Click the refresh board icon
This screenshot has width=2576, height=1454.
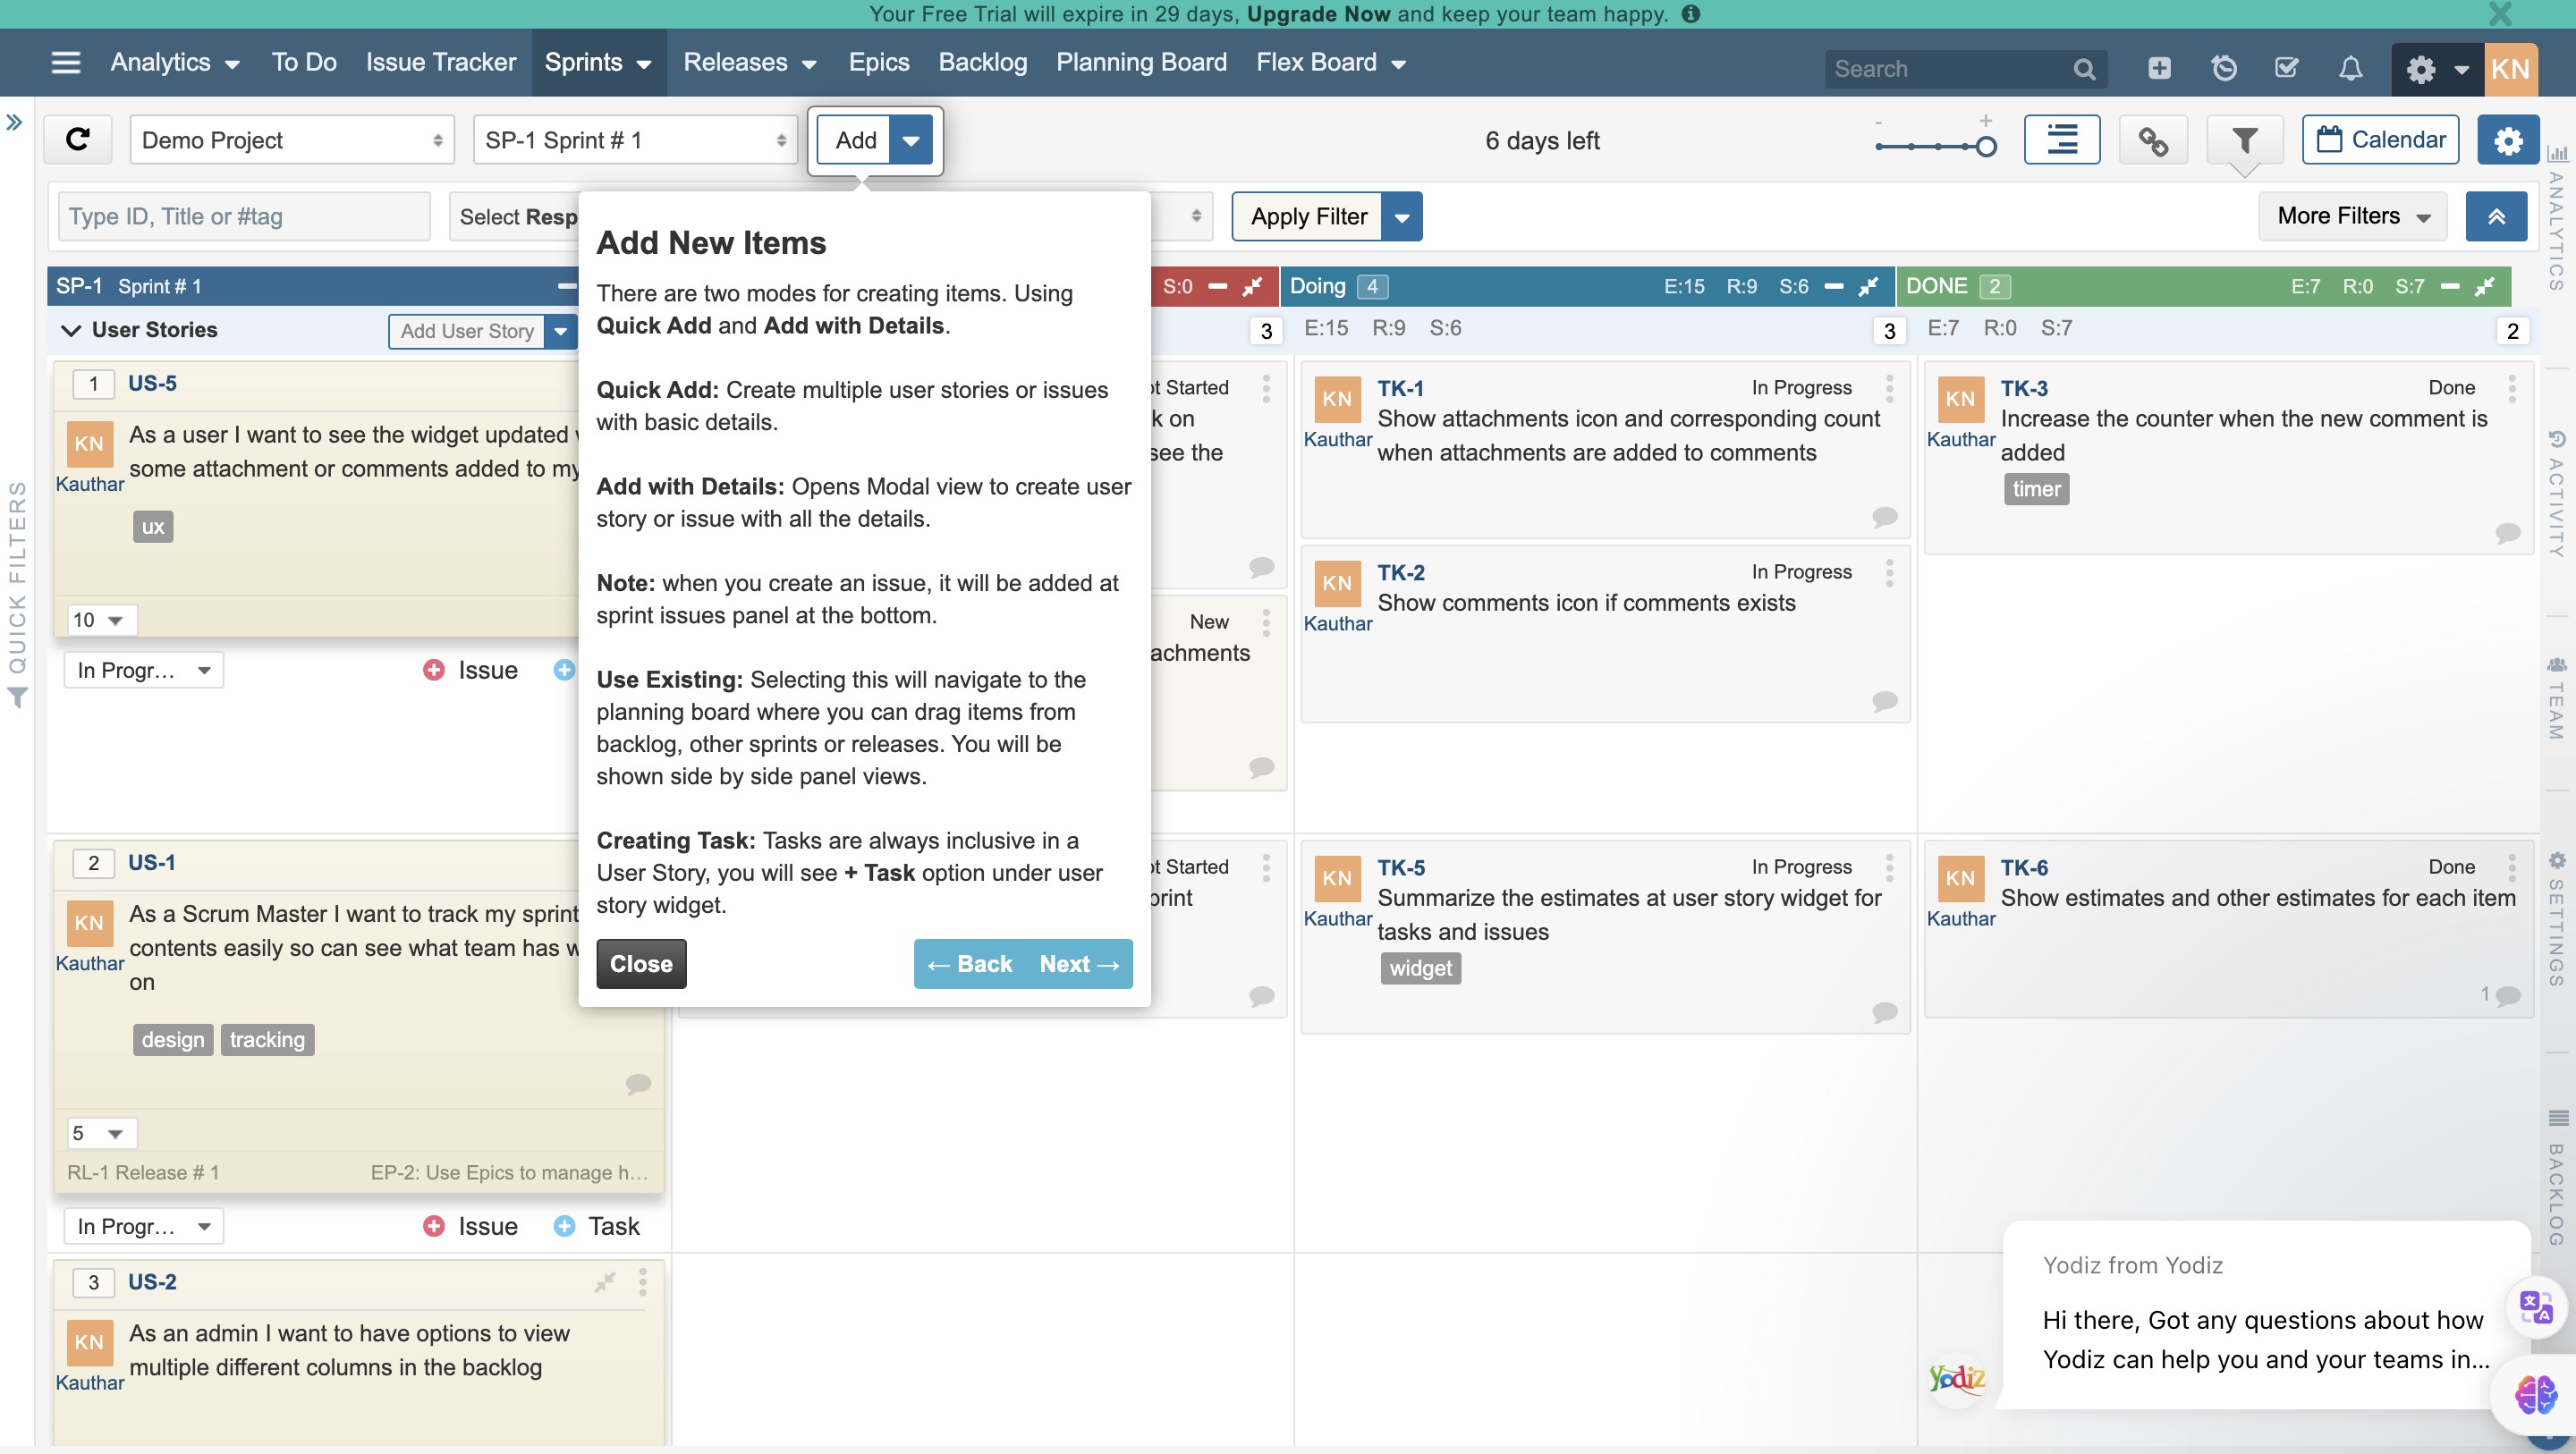tap(77, 140)
